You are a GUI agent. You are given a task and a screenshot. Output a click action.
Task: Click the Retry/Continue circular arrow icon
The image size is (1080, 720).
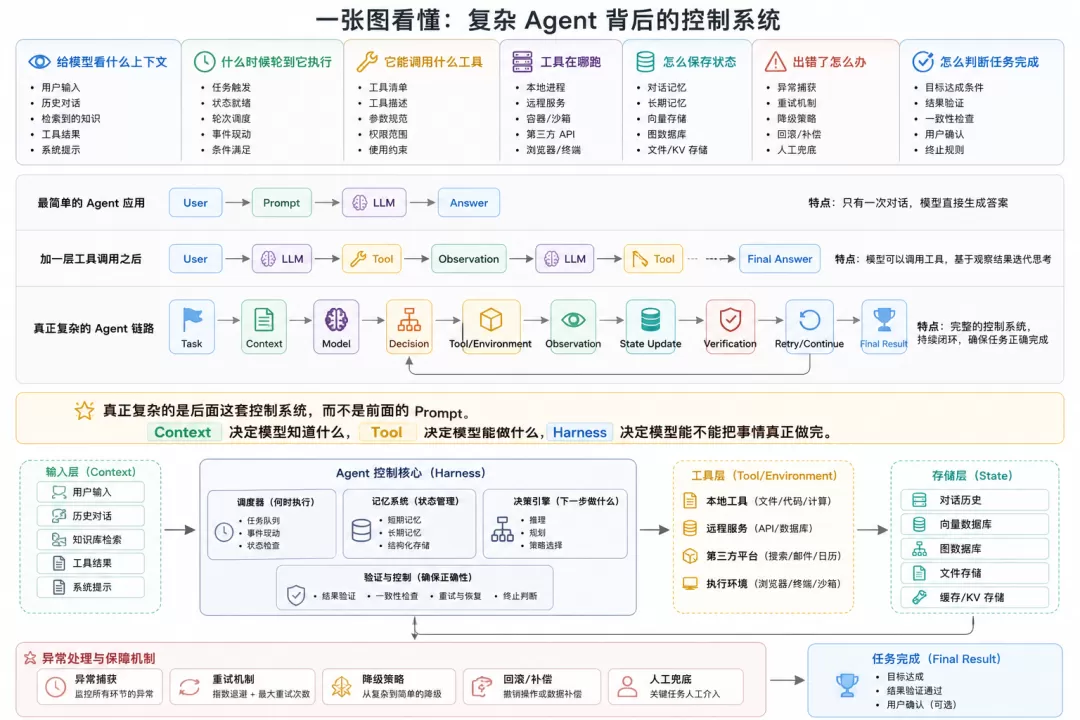tap(809, 320)
